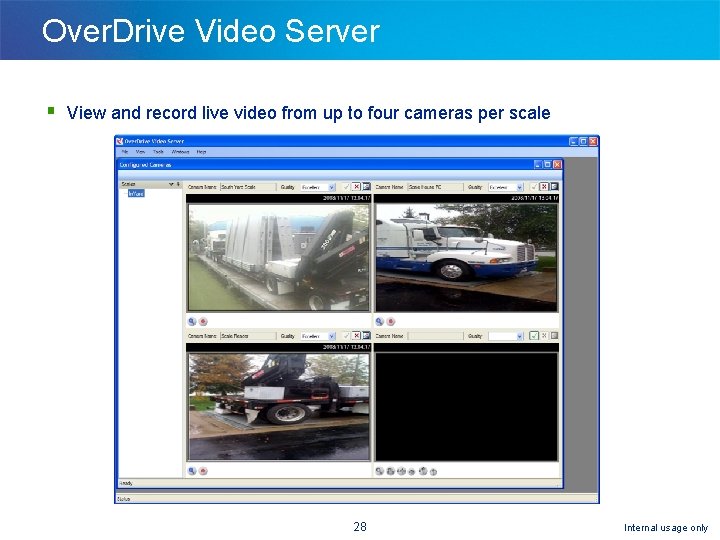The width and height of the screenshot is (720, 540).
Task: Select the highlighted scale item in Scales tree
Action: (x=136, y=194)
